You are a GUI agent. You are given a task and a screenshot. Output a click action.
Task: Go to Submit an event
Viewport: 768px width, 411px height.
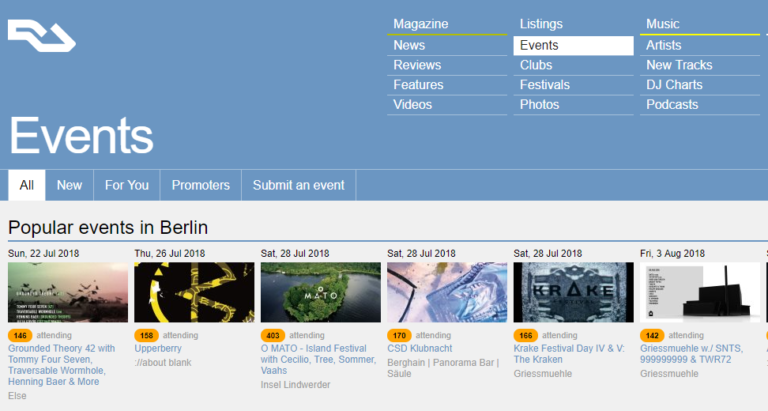coord(299,185)
